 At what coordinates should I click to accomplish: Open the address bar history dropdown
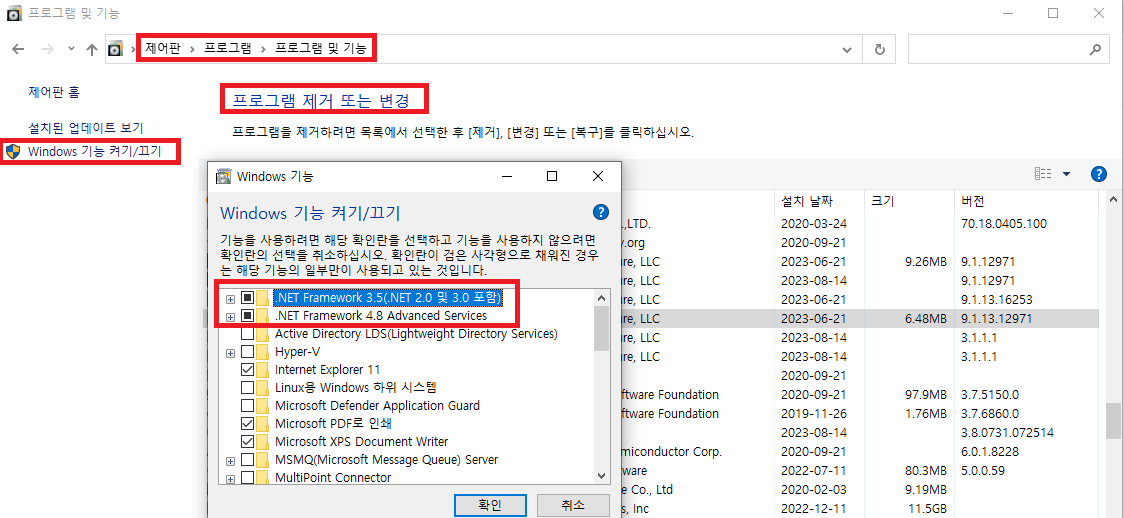pyautogui.click(x=847, y=49)
